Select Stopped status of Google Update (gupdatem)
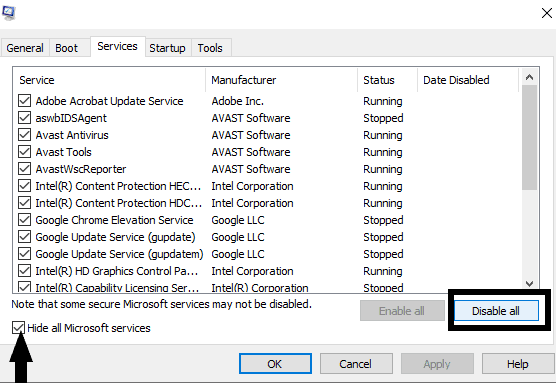This screenshot has width=556, height=383. [383, 254]
